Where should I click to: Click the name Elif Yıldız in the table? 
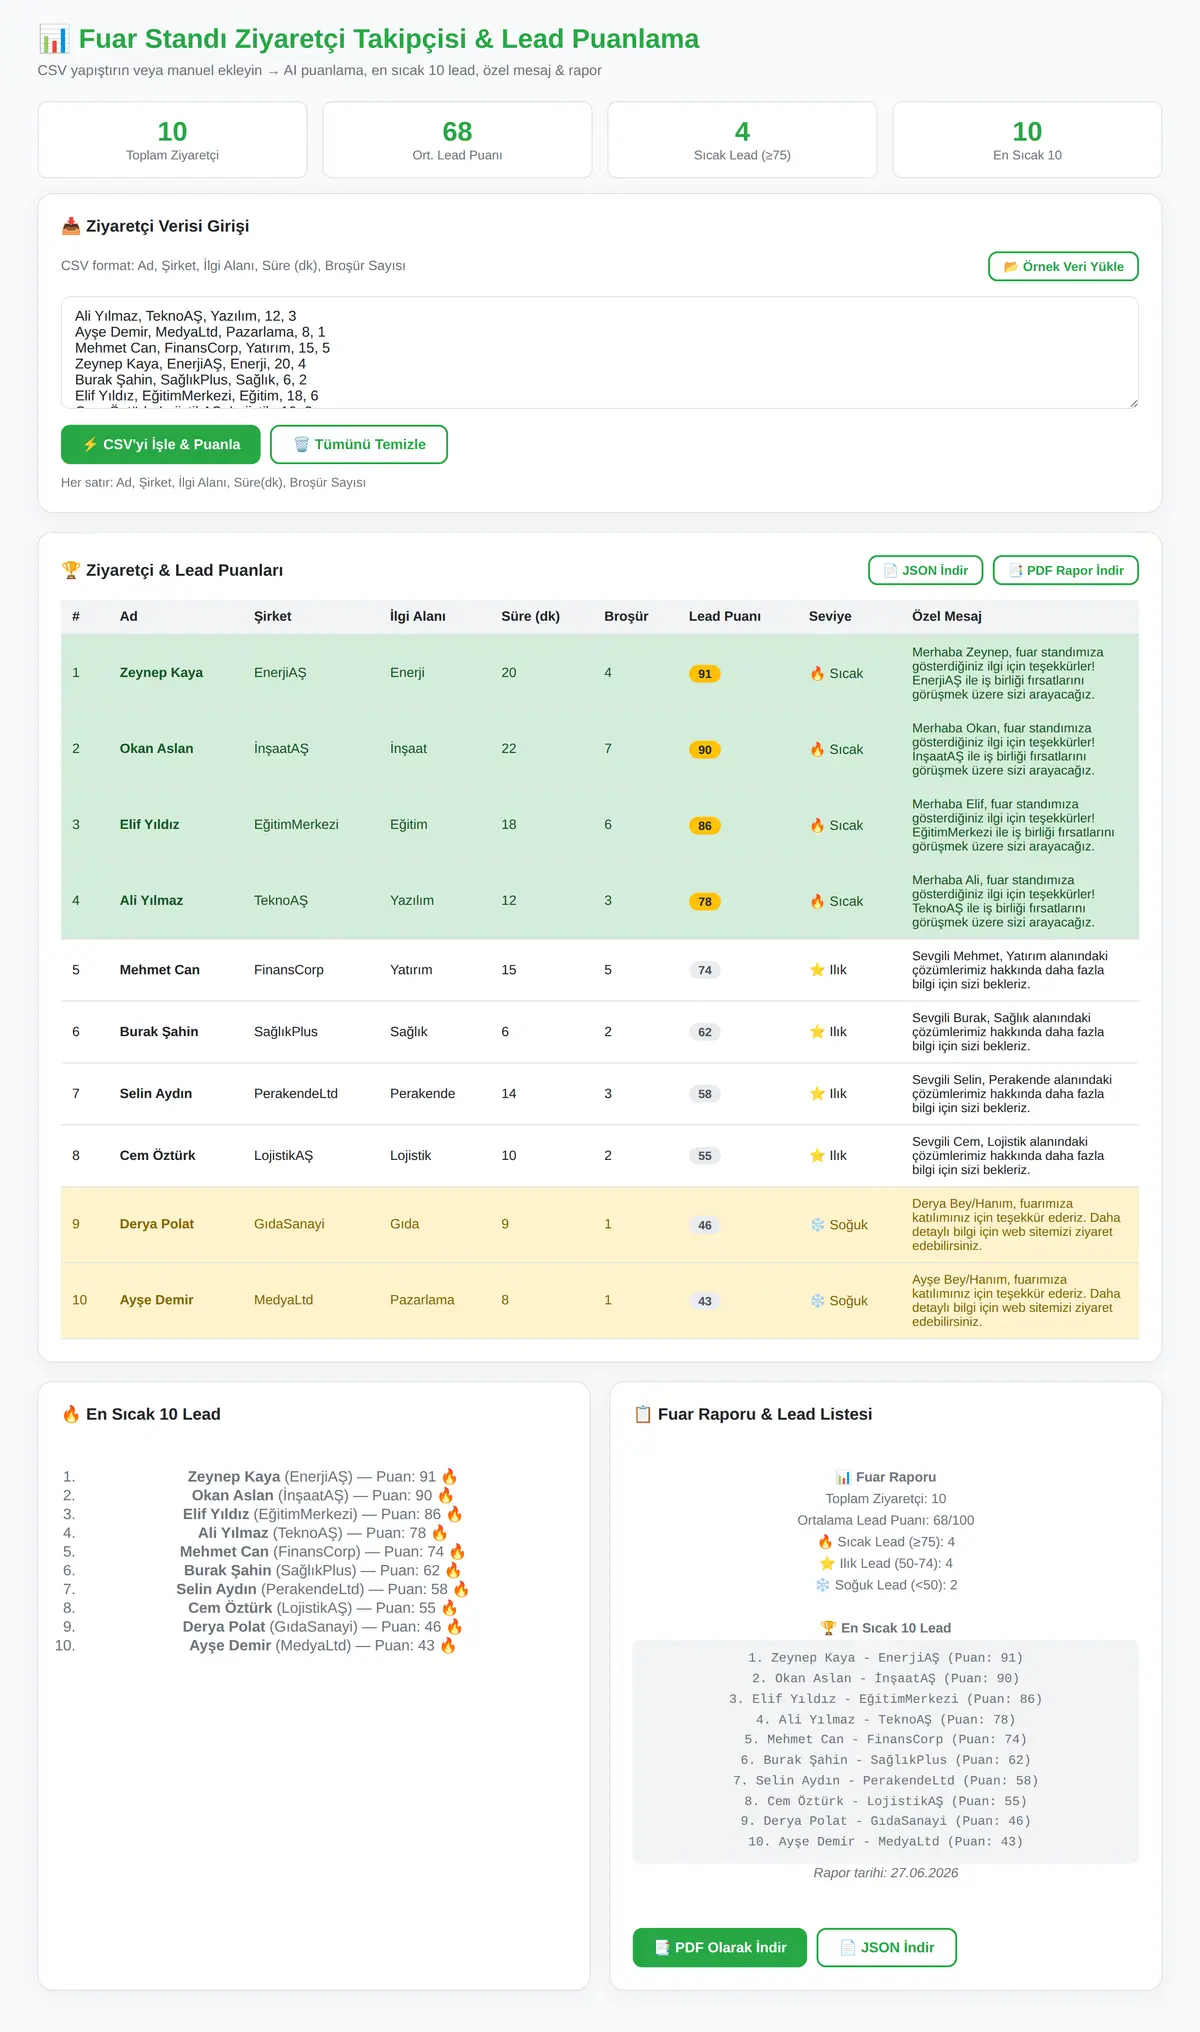[x=150, y=824]
